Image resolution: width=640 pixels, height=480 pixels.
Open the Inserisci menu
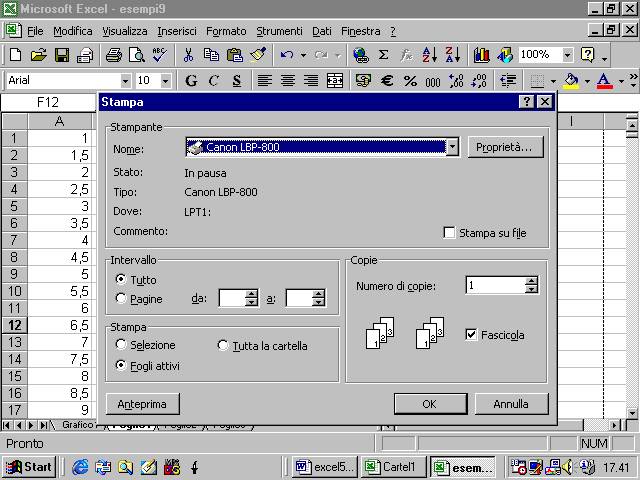177,31
